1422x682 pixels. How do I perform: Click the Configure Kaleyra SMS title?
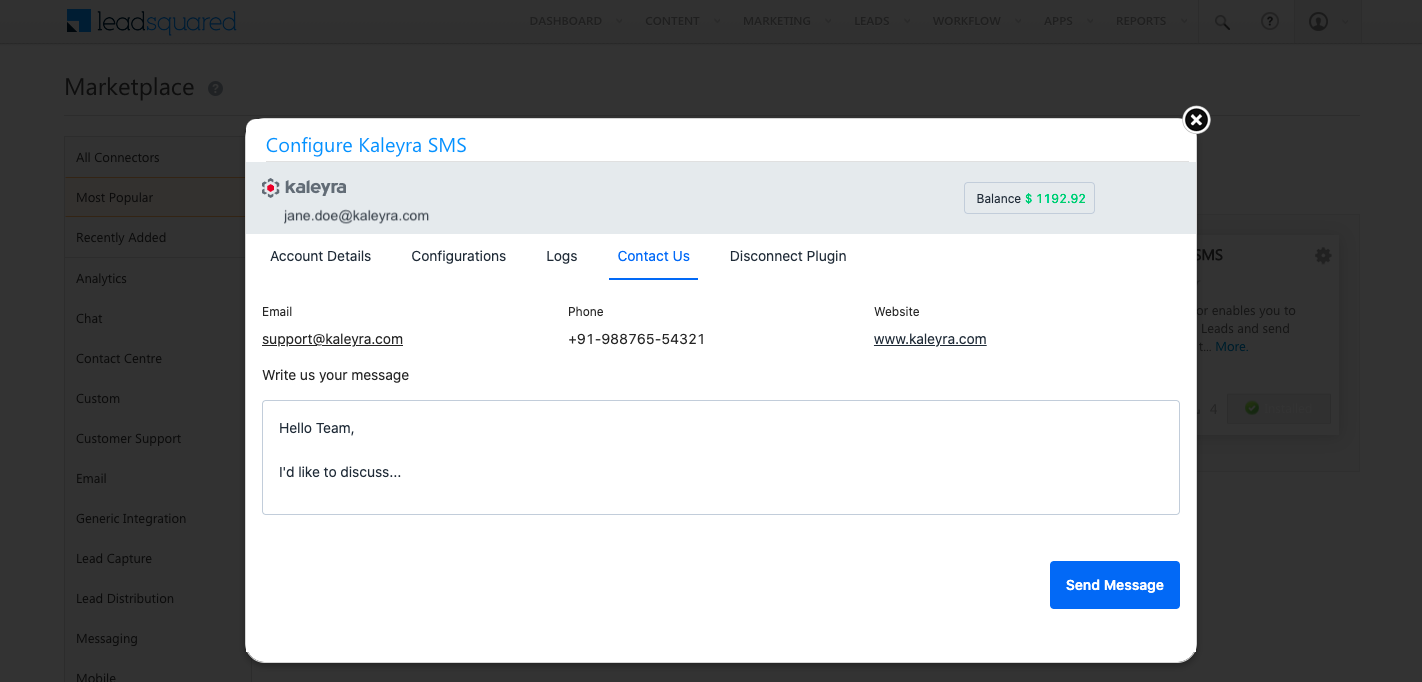tap(366, 145)
